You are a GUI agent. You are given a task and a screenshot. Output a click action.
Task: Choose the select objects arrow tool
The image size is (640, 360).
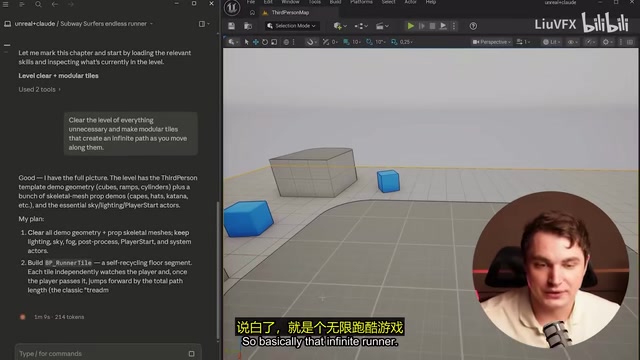246,42
